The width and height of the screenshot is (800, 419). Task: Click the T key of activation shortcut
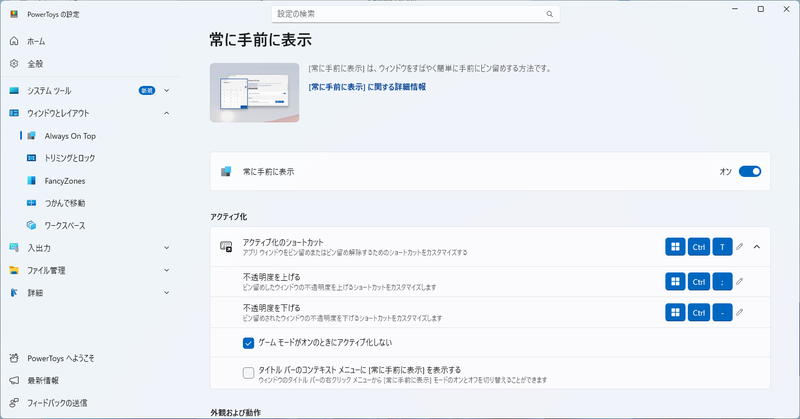(722, 247)
